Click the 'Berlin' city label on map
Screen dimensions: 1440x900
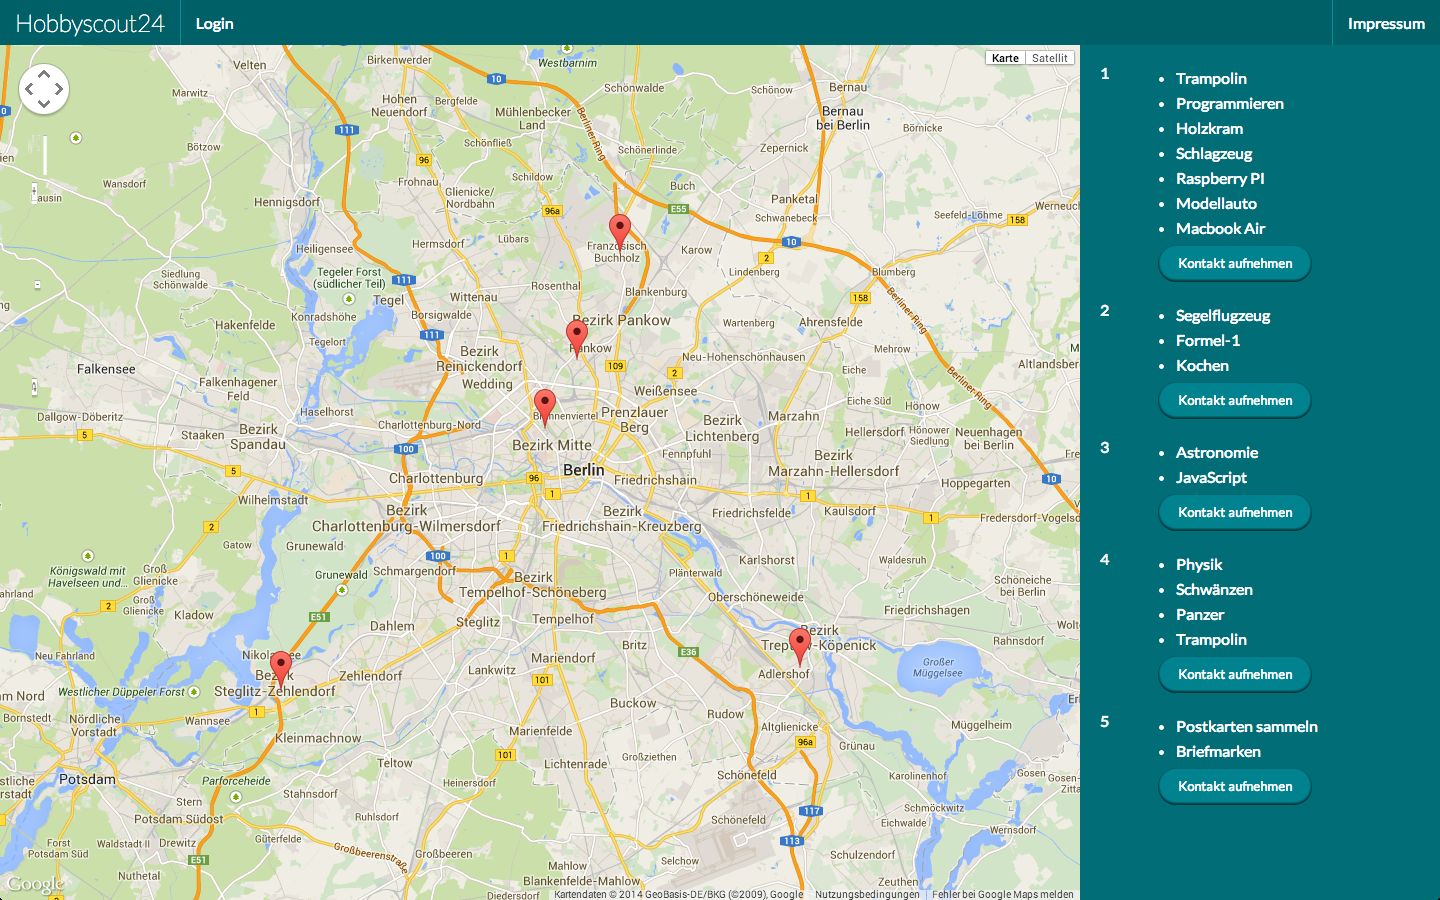584,470
